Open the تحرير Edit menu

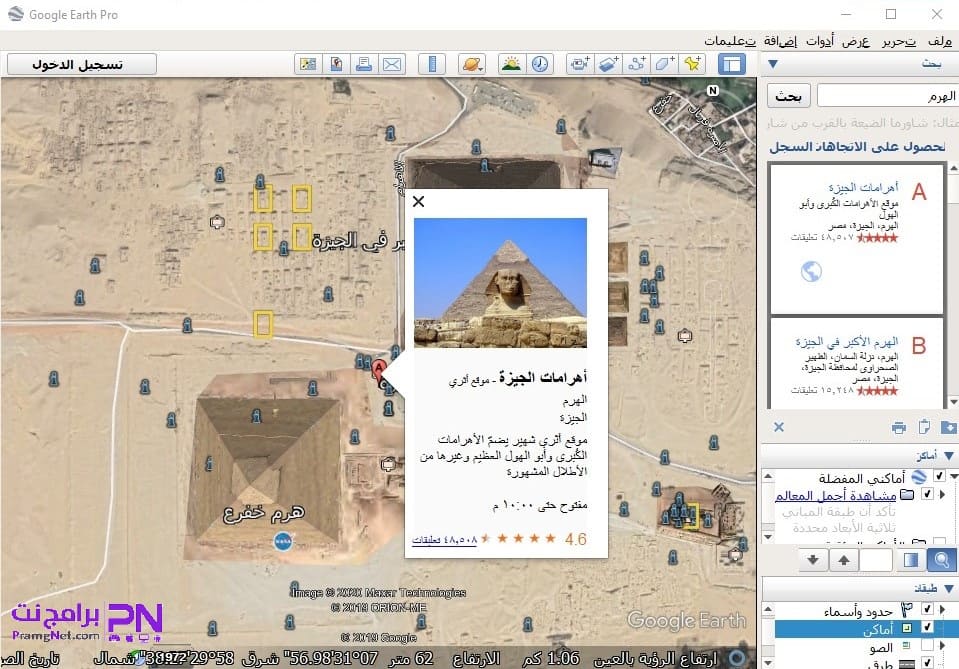pos(898,41)
